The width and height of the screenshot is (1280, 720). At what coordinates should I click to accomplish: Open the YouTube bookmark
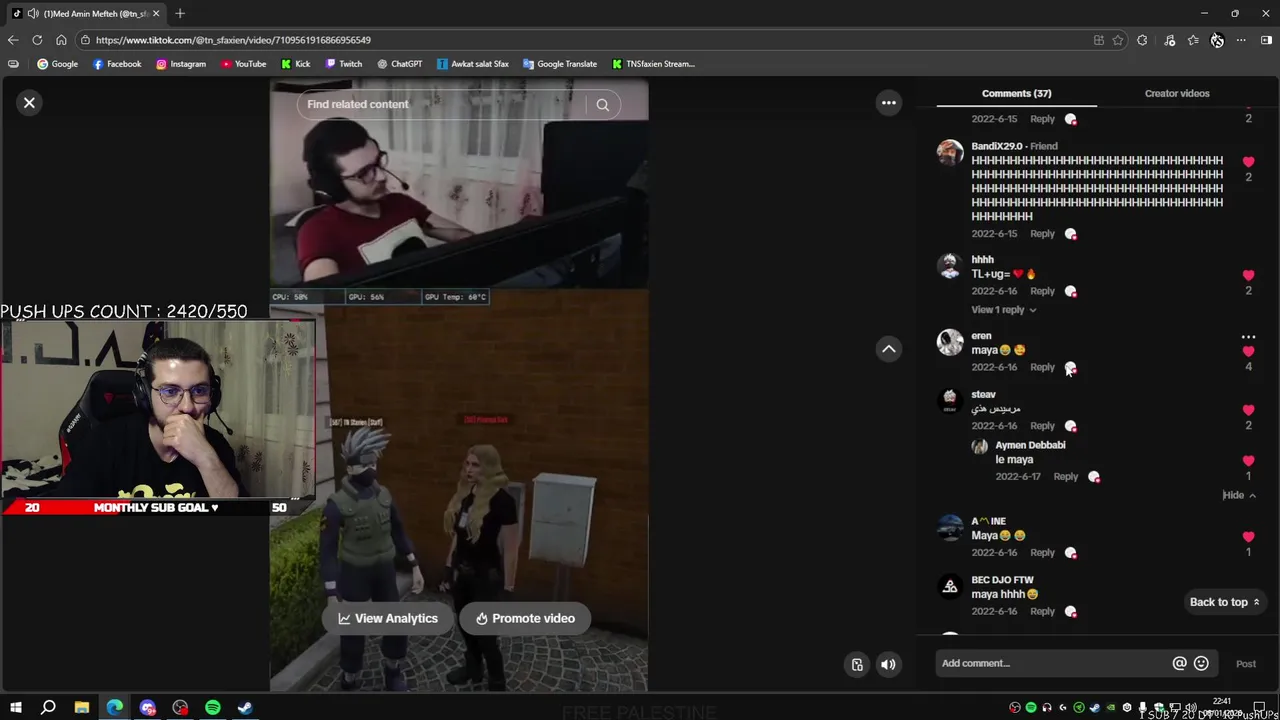click(244, 64)
